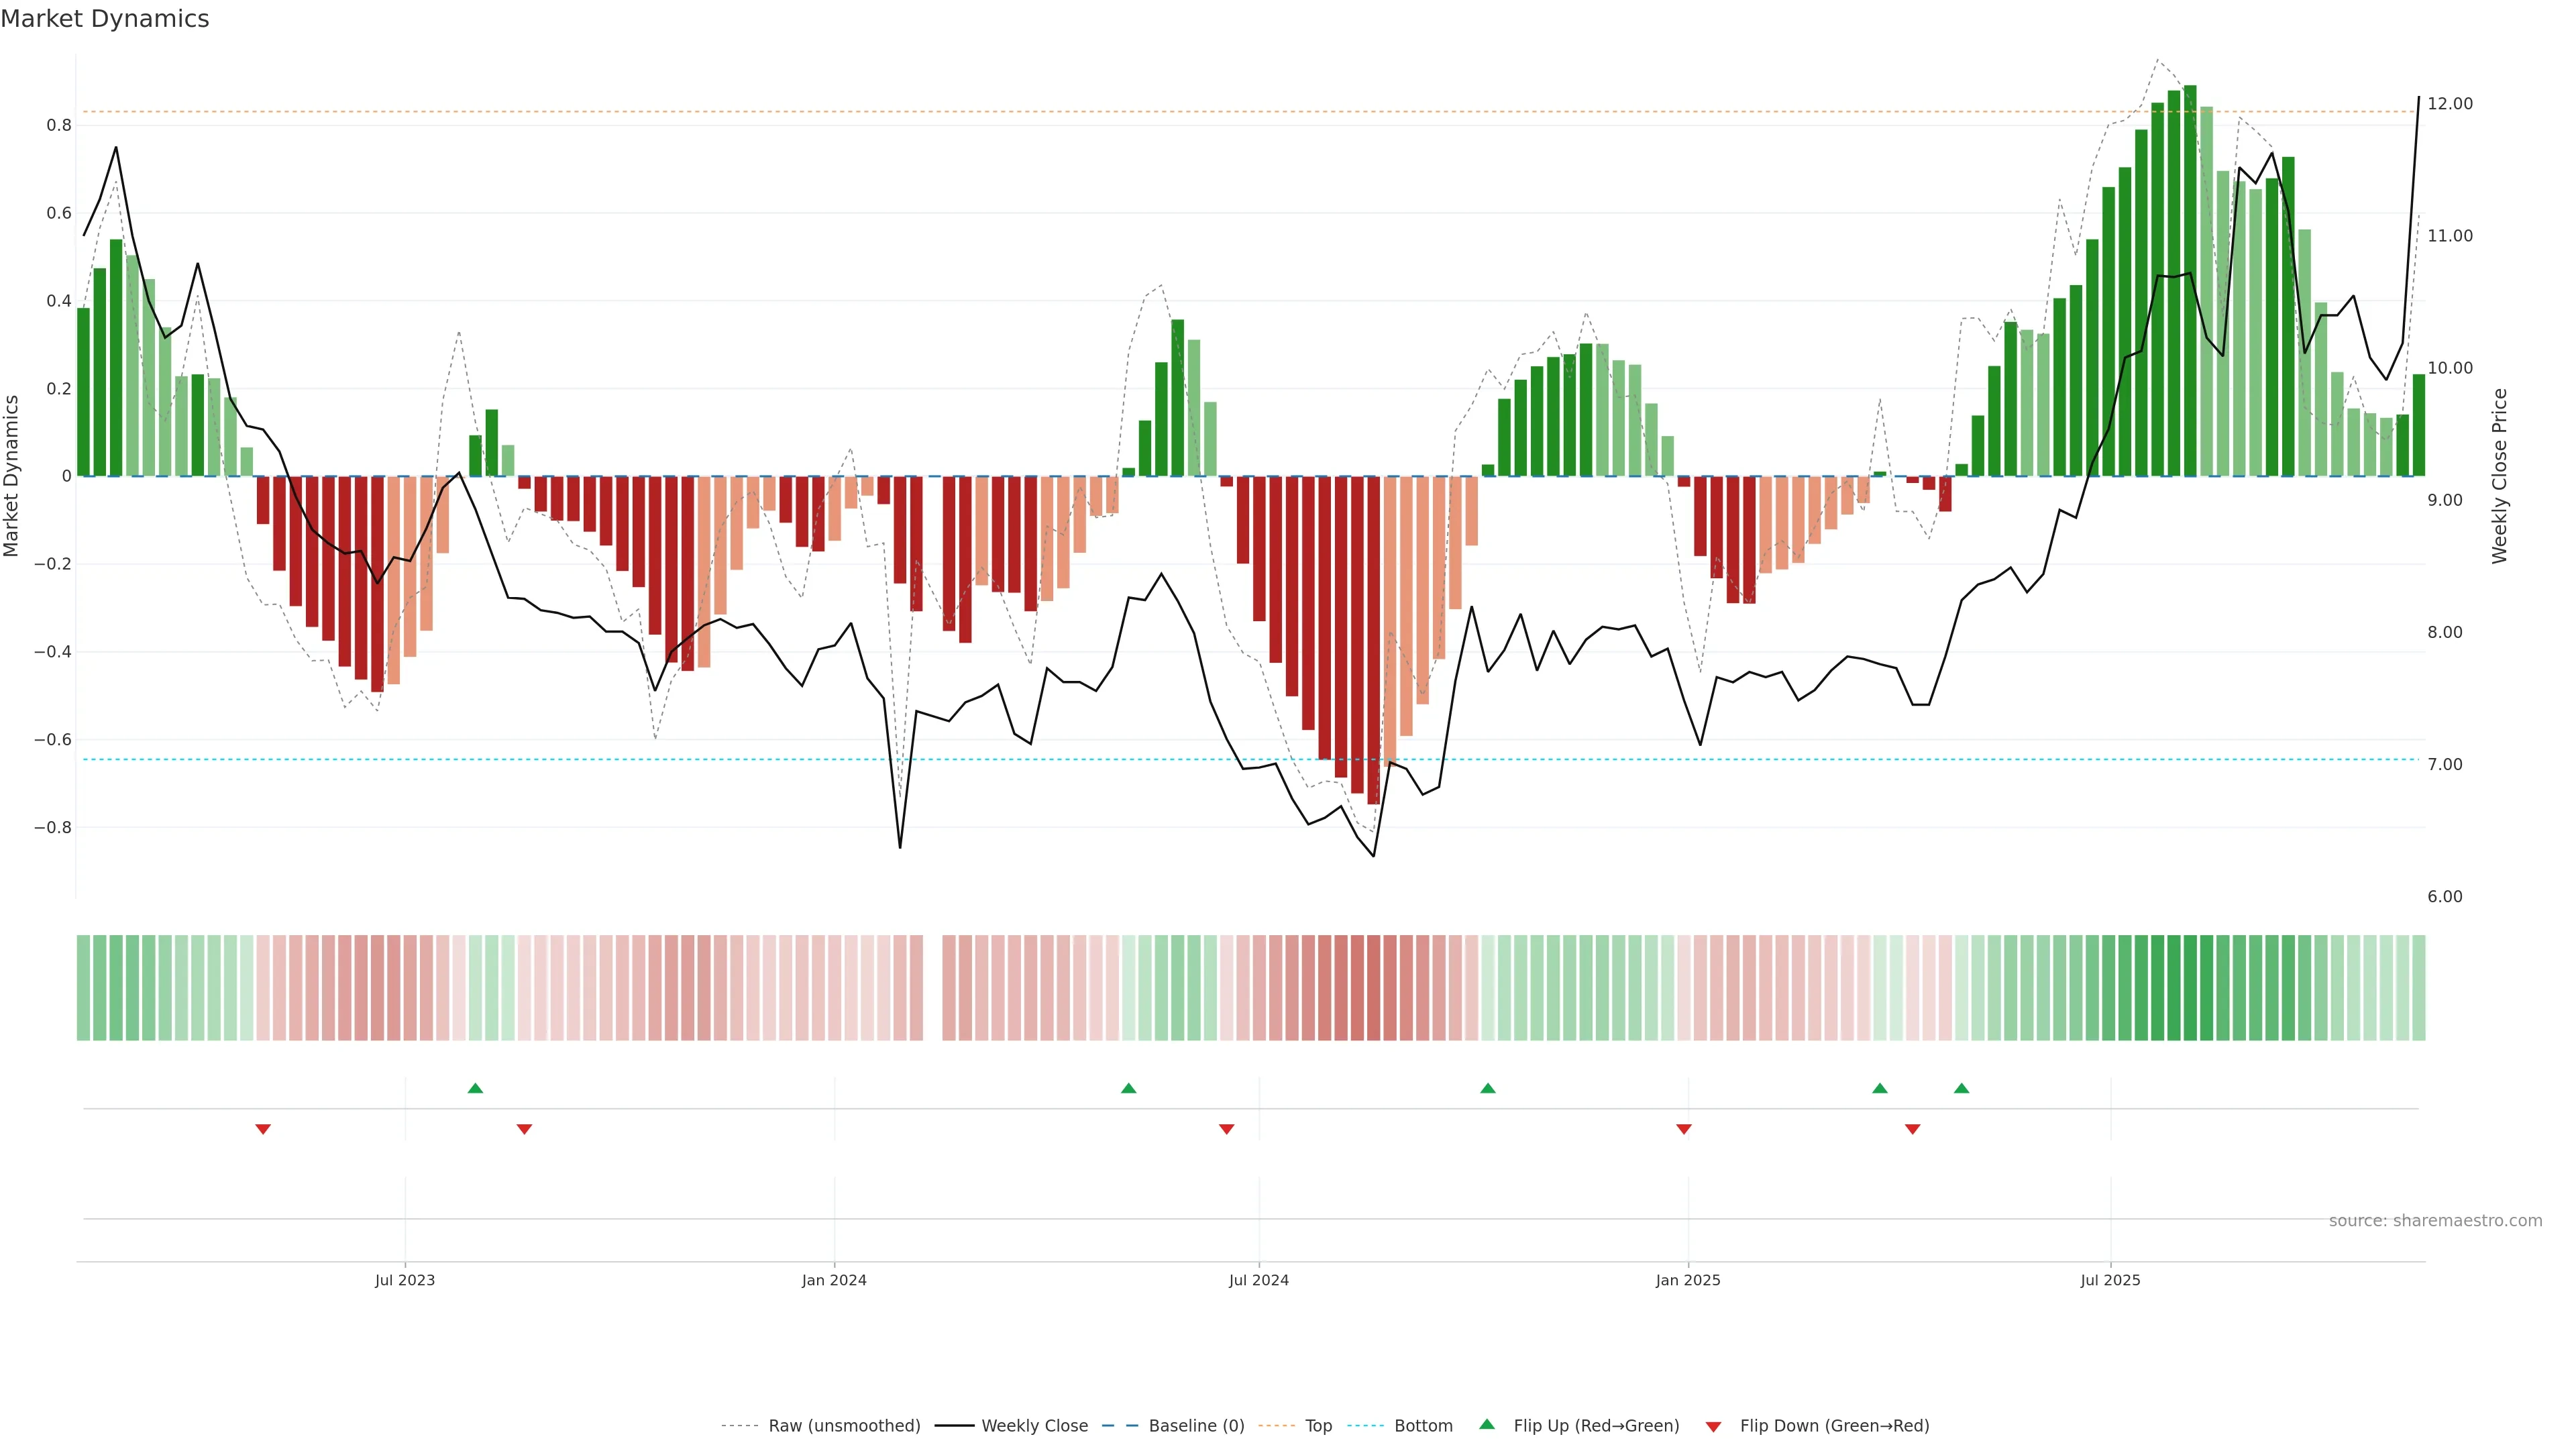This screenshot has width=2576, height=1449.
Task: Click the green flip-up marker between Jul 2024 and Jan 2025
Action: (1488, 1088)
